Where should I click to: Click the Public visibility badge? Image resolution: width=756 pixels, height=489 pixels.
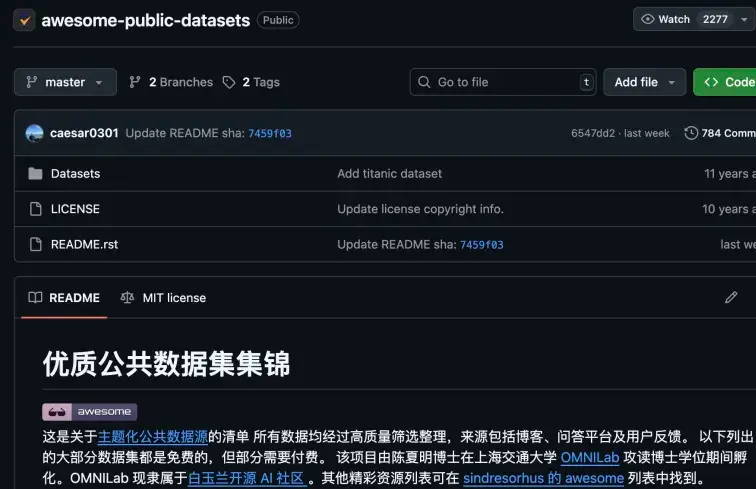coord(278,20)
